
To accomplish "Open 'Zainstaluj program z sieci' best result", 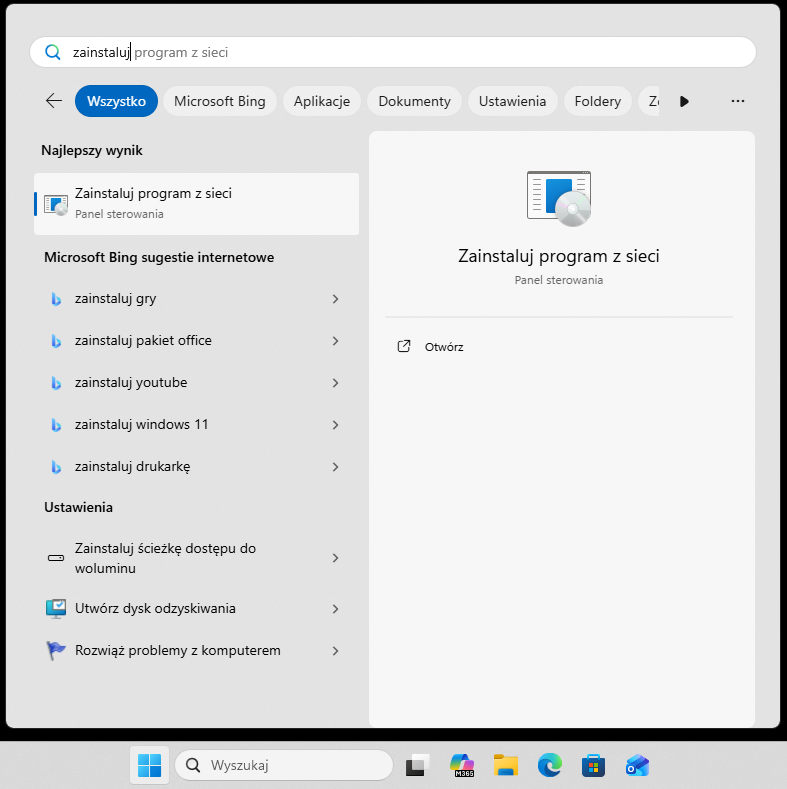I will (x=196, y=203).
